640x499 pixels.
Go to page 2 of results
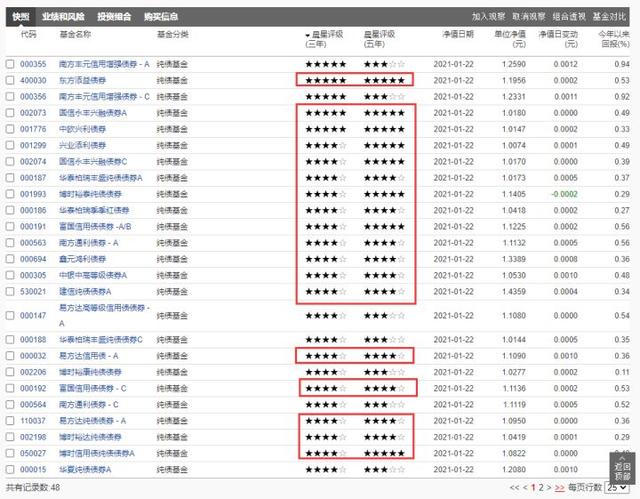(x=541, y=488)
